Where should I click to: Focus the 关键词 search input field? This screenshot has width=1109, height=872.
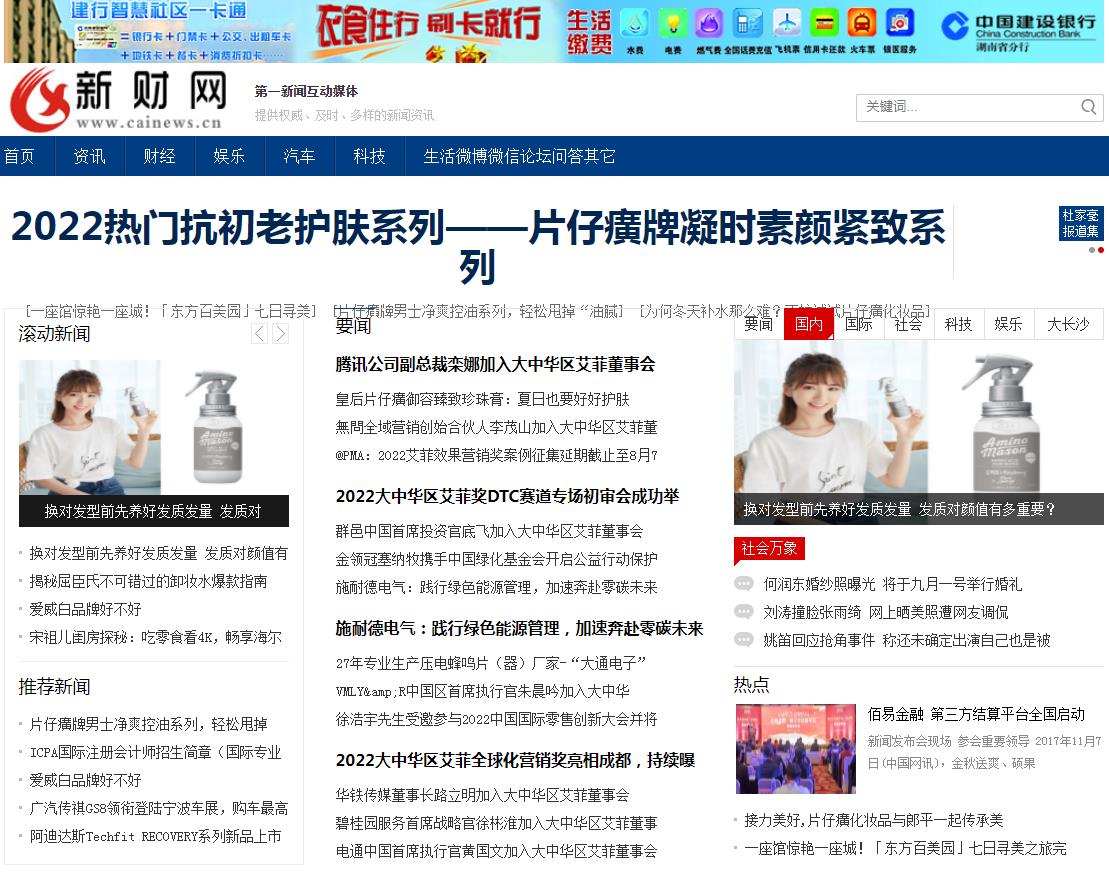click(969, 107)
